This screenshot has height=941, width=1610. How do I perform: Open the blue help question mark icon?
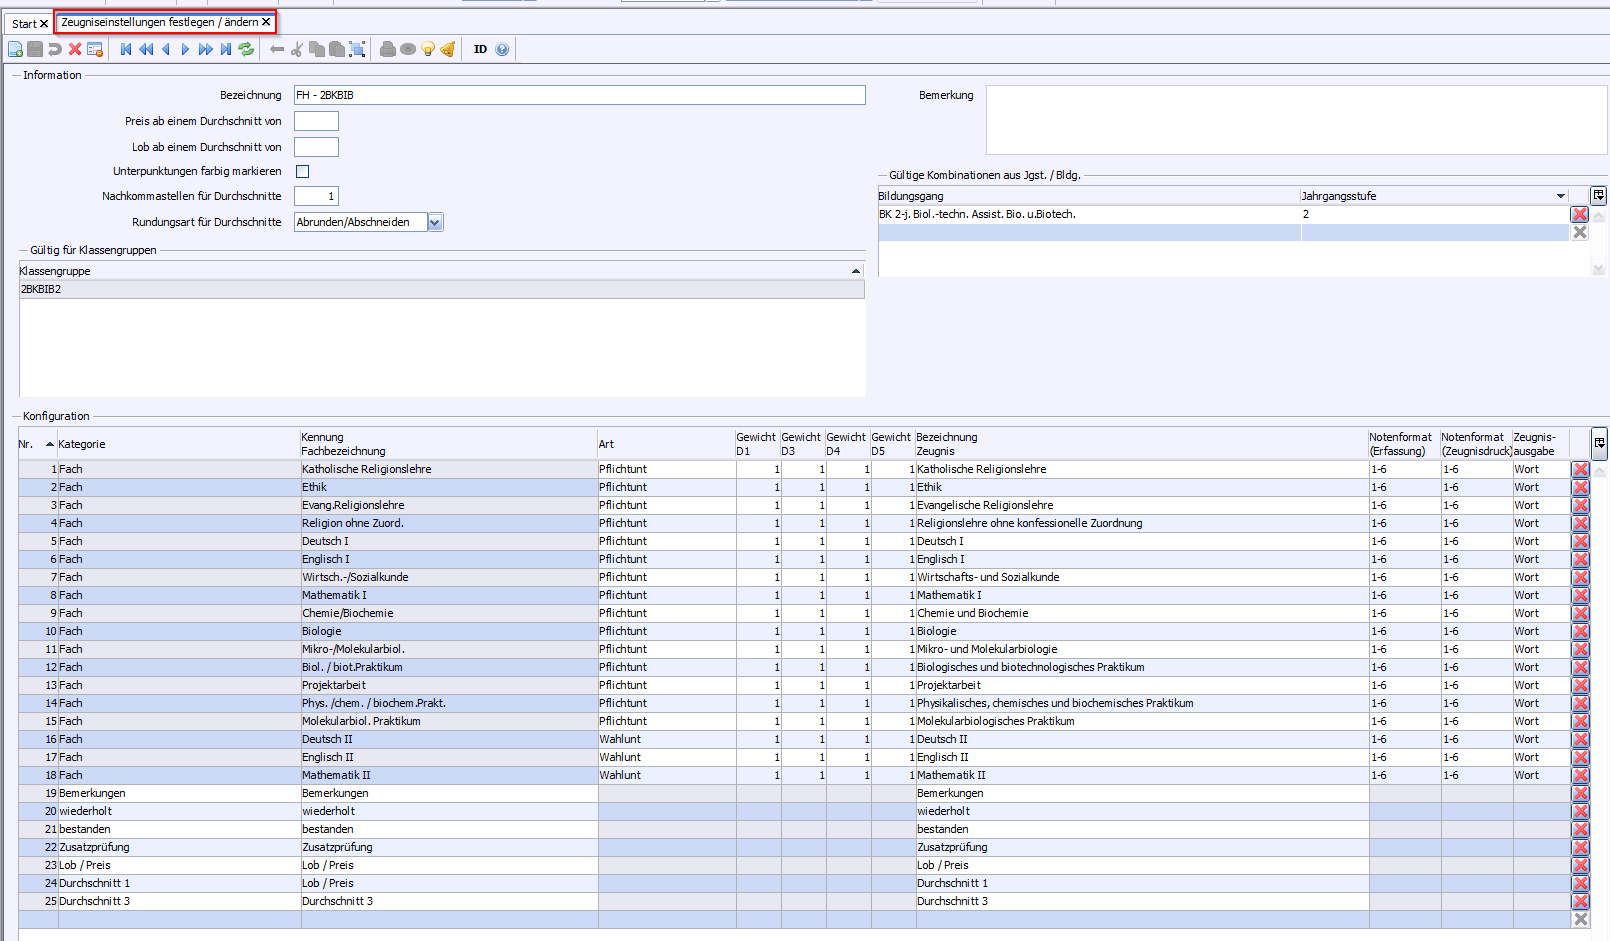tap(502, 49)
